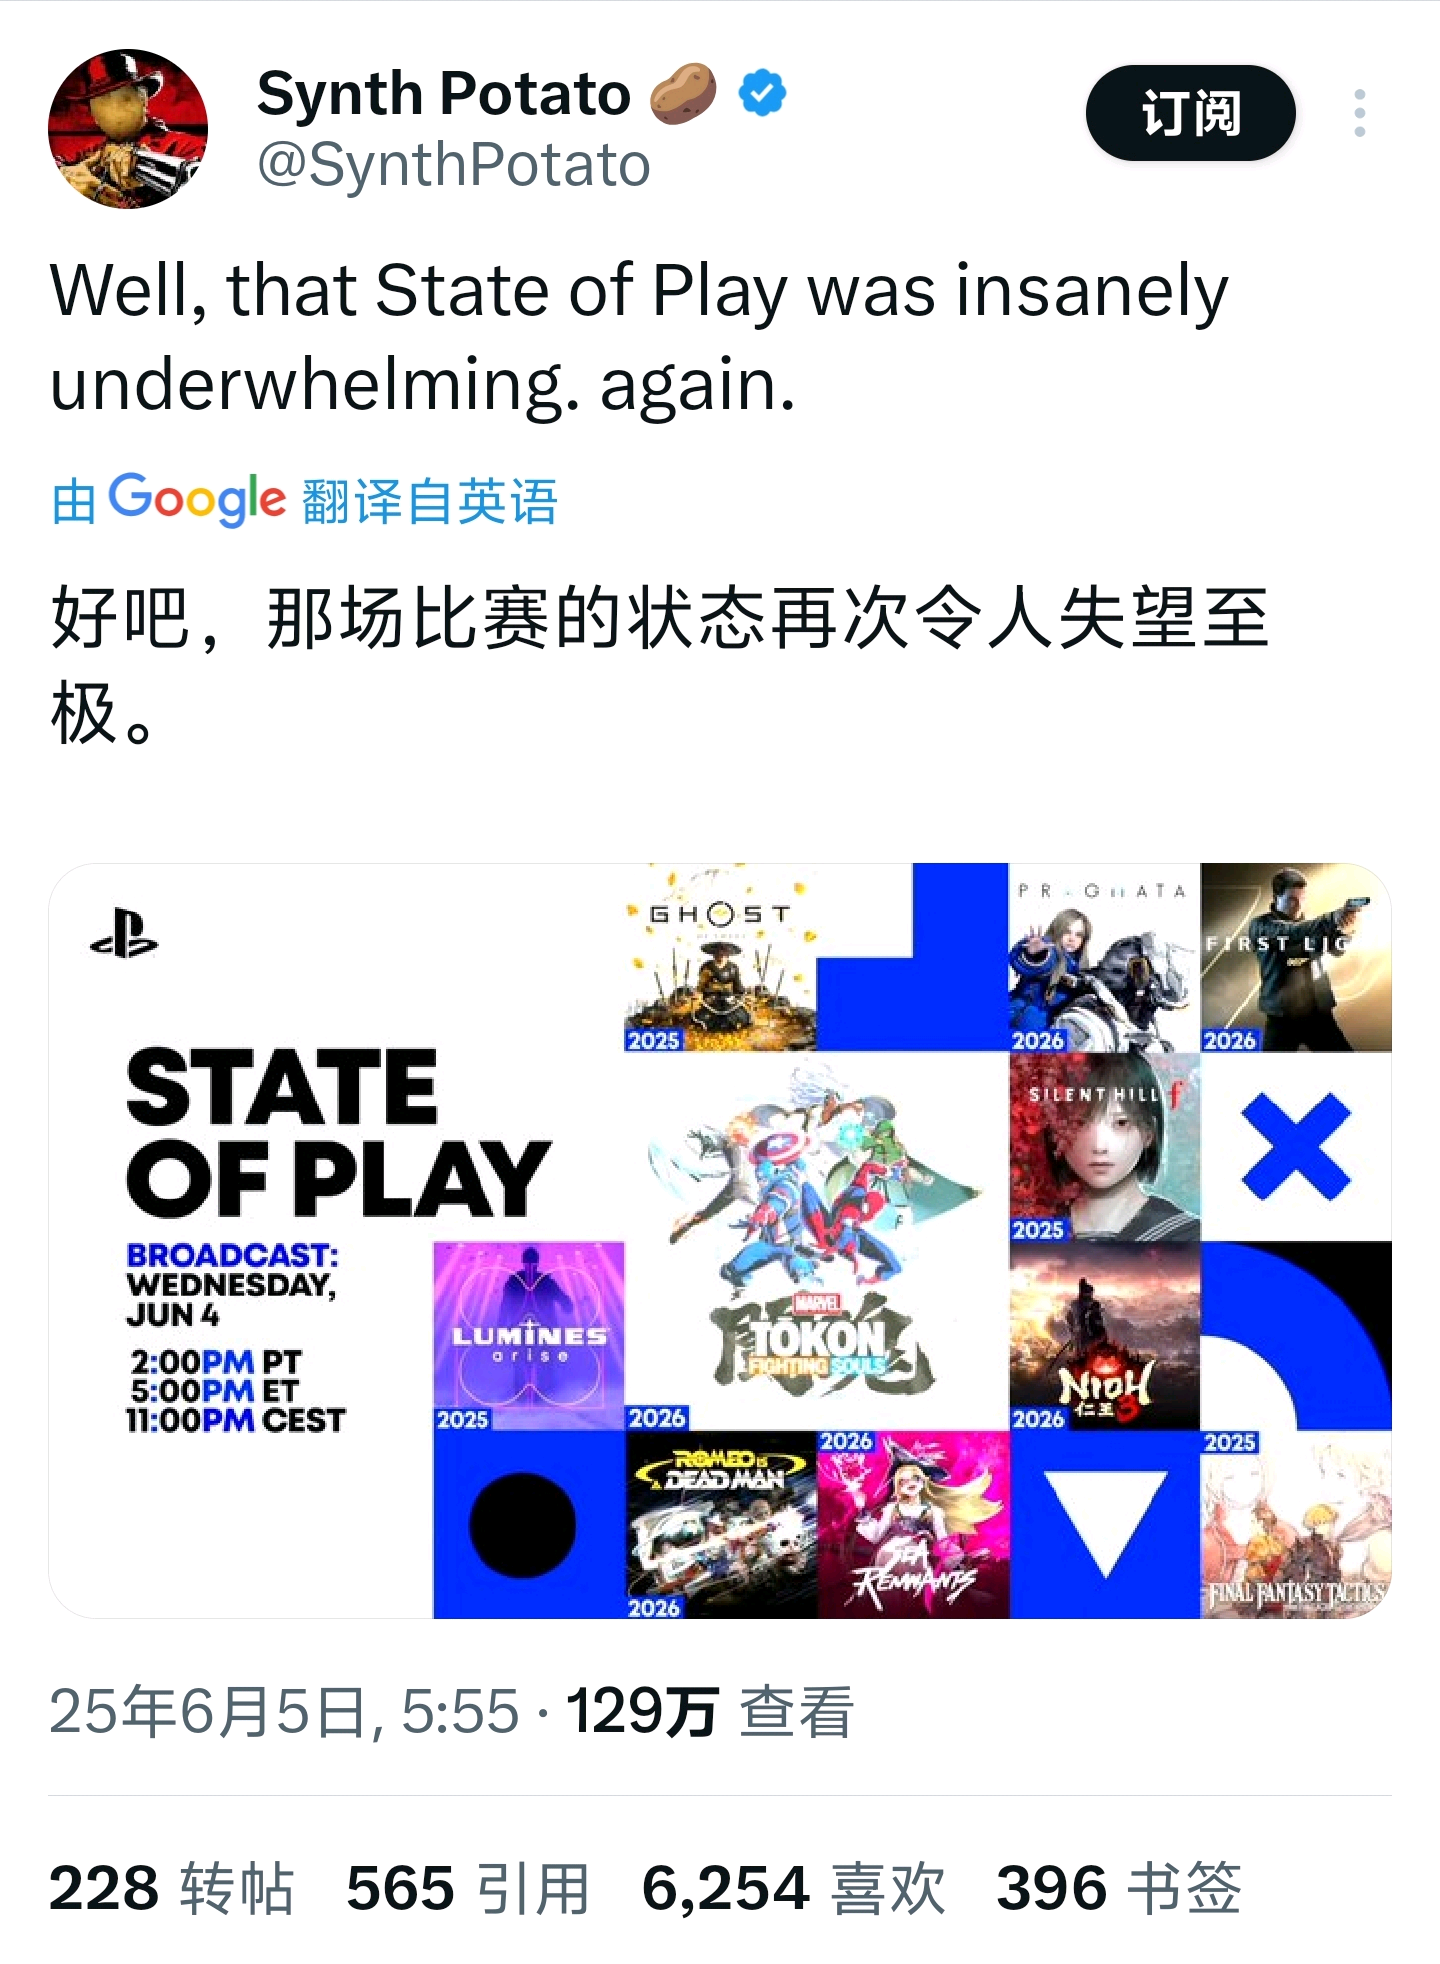The width and height of the screenshot is (1440, 1964).
Task: View the 565 引用 quotes list
Action: click(468, 1888)
